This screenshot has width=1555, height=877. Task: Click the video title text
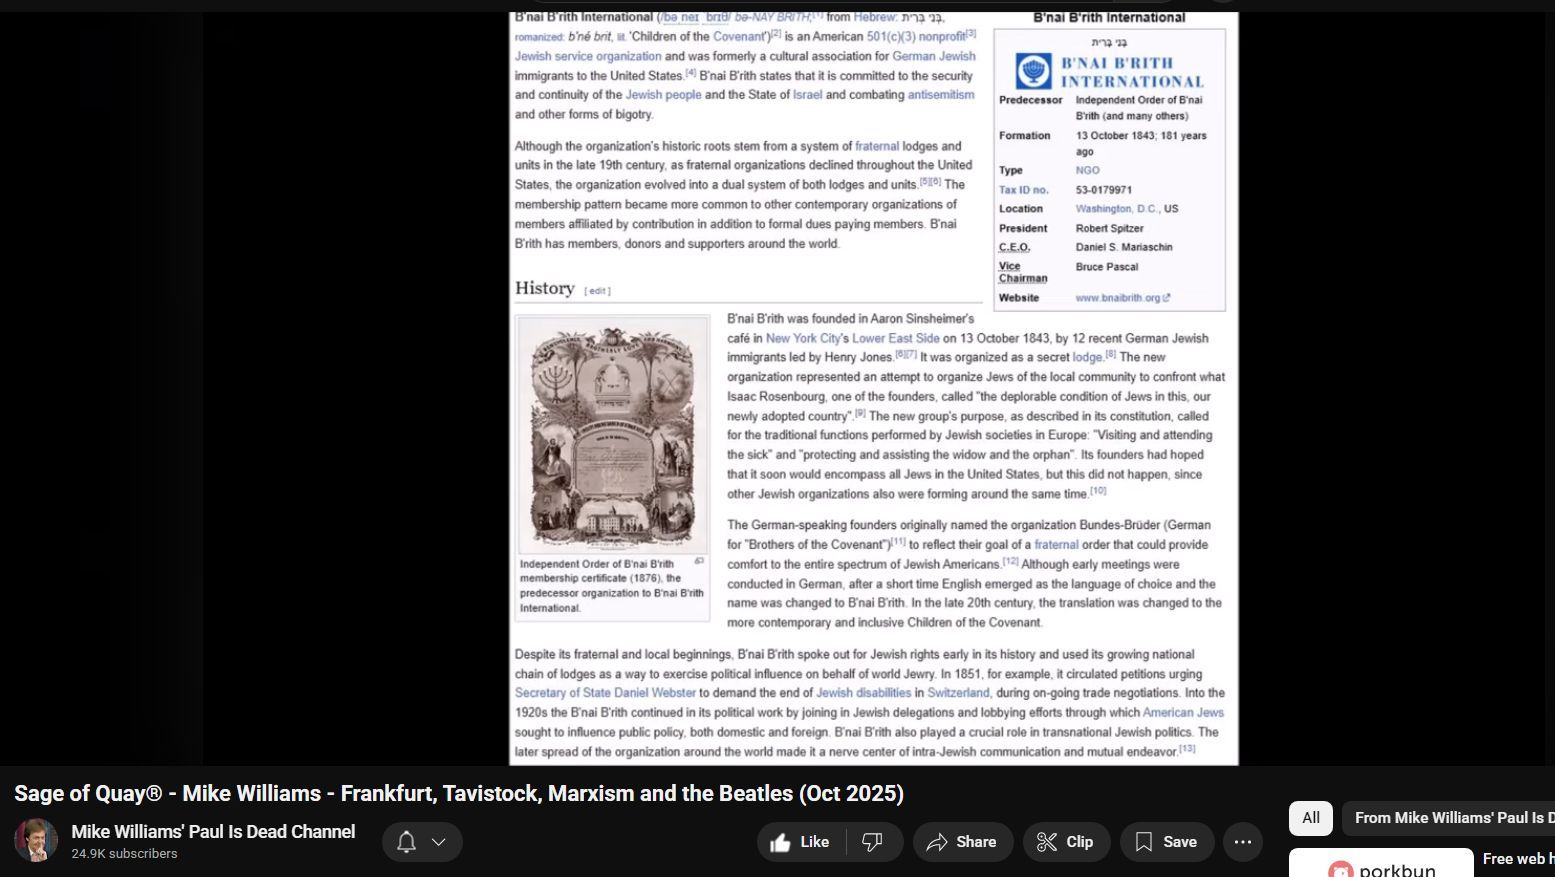pyautogui.click(x=459, y=794)
